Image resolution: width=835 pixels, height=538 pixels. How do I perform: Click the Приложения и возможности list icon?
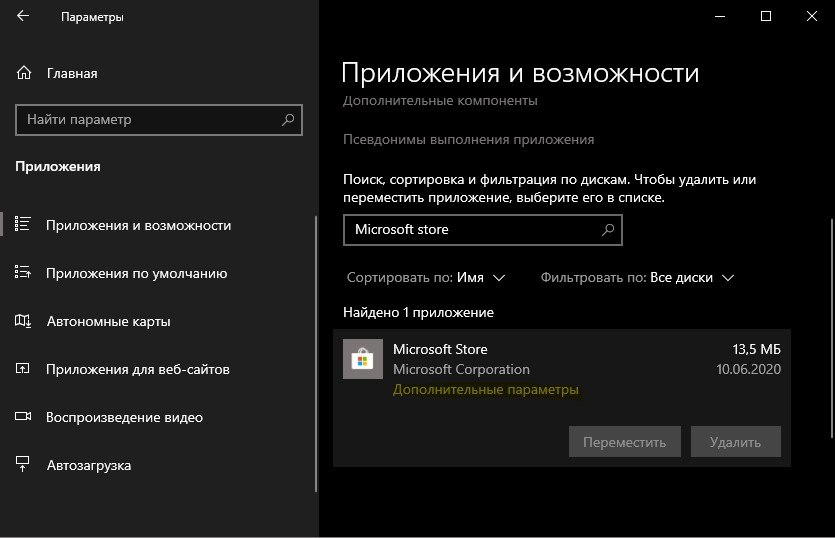click(23, 224)
